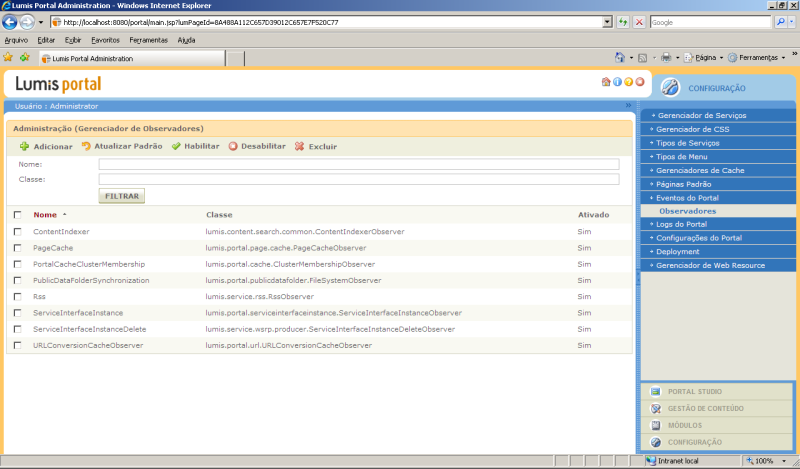The image size is (800, 469).
Task: Stop loading with the red X icon
Action: pos(639,22)
